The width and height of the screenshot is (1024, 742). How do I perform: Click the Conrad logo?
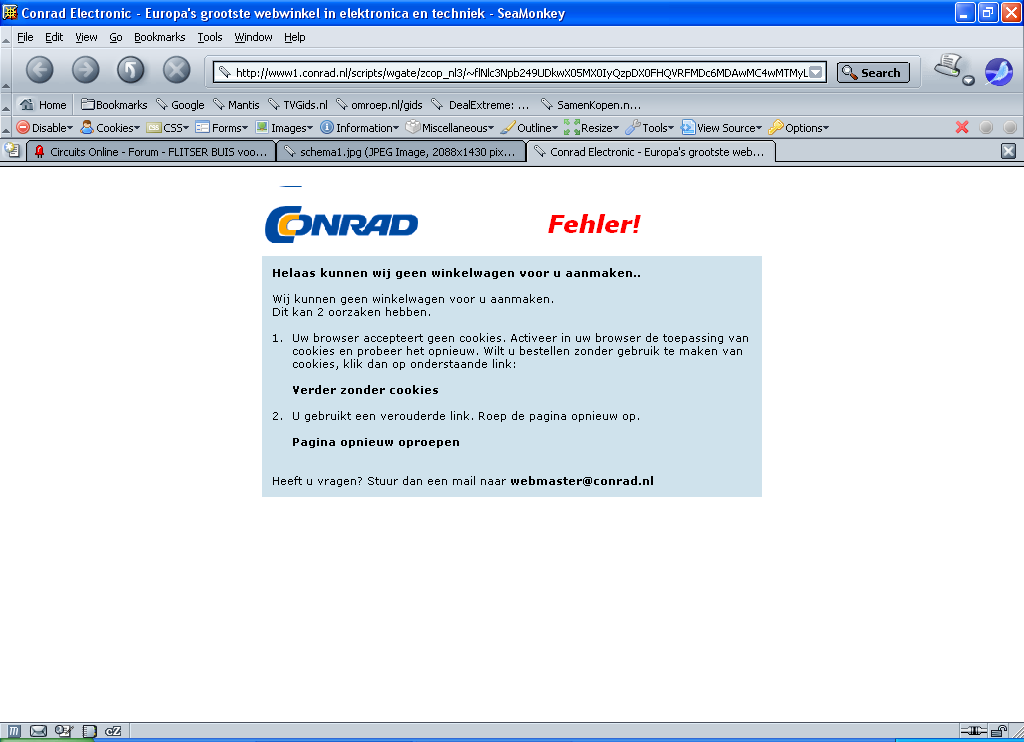click(342, 225)
